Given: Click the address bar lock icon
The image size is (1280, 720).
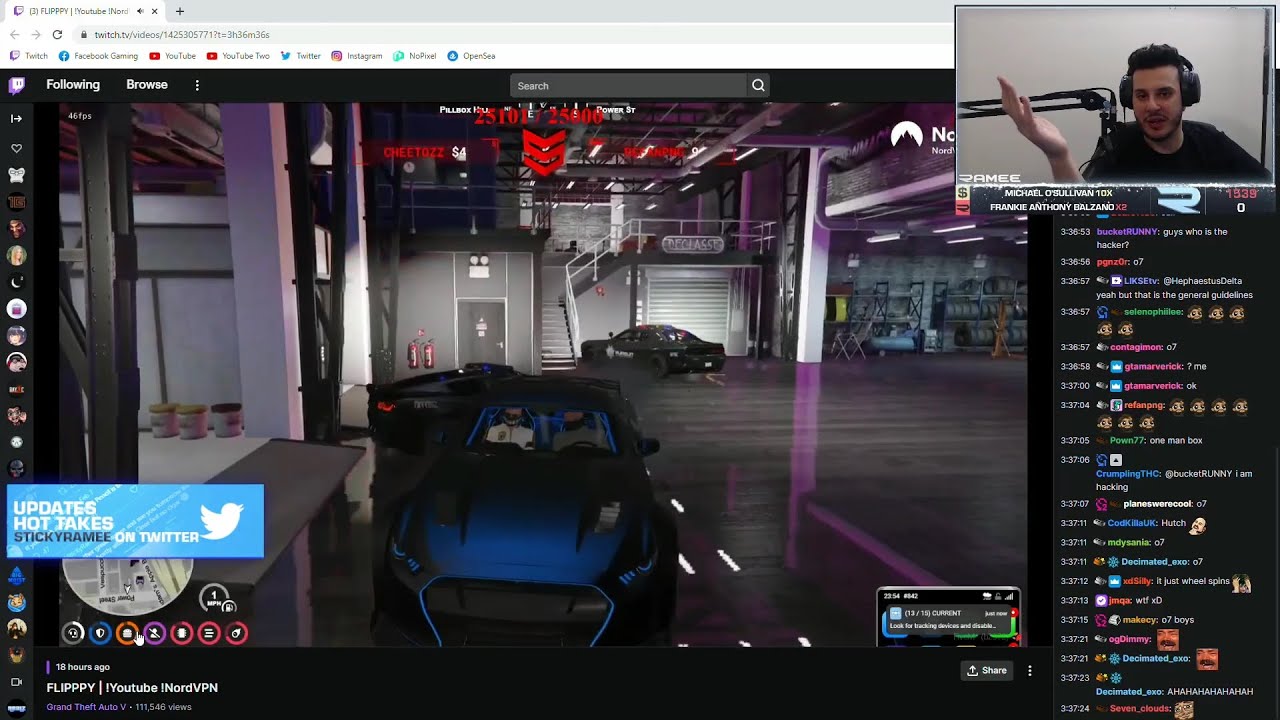Looking at the screenshot, I should click(x=85, y=35).
